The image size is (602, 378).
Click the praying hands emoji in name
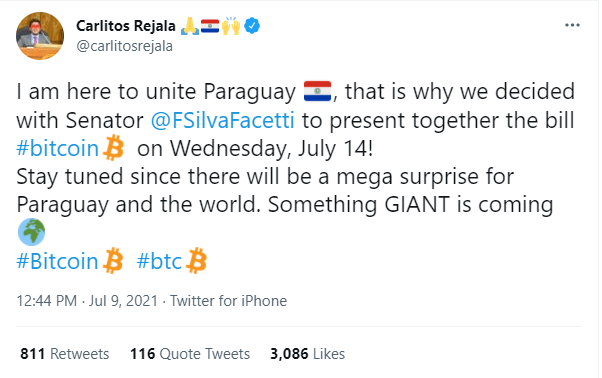pos(190,26)
